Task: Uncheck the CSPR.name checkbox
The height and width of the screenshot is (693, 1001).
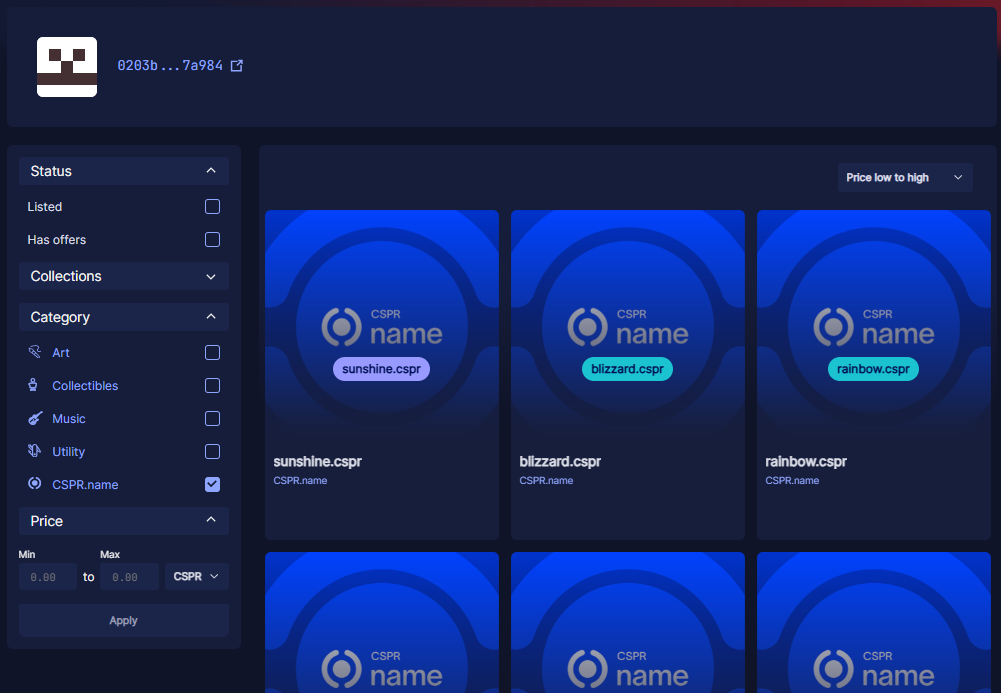Action: (213, 484)
